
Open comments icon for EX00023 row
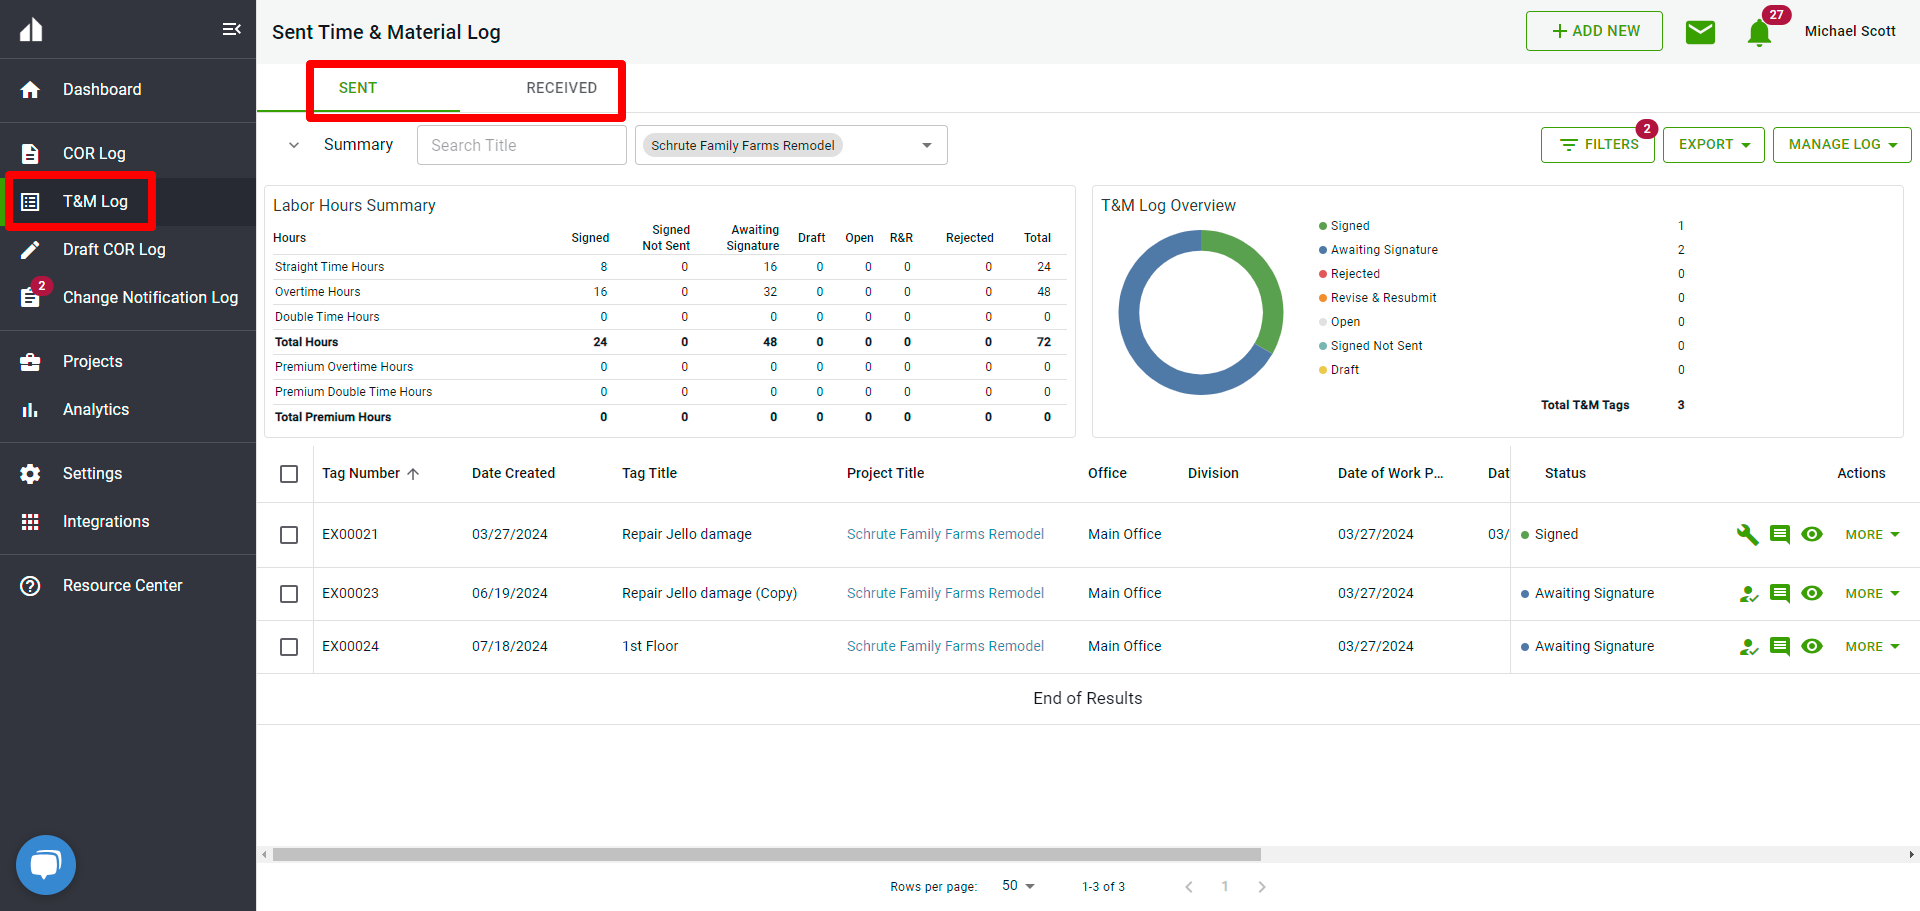[x=1779, y=594]
